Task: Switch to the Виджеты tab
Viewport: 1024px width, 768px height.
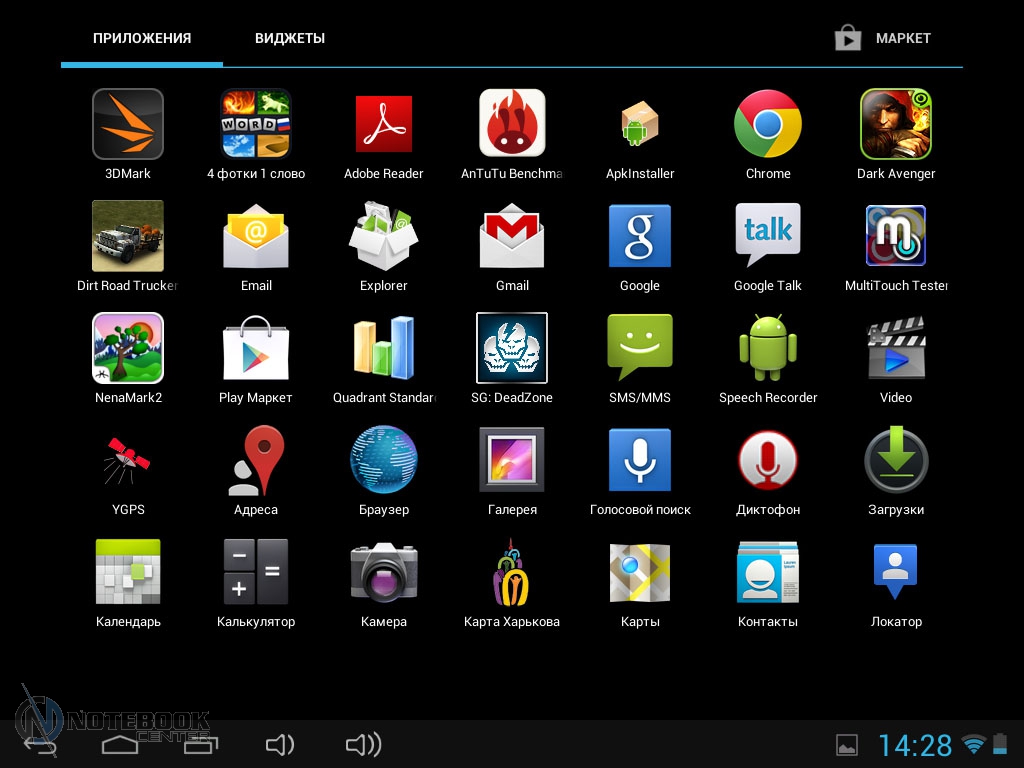Action: pos(290,38)
